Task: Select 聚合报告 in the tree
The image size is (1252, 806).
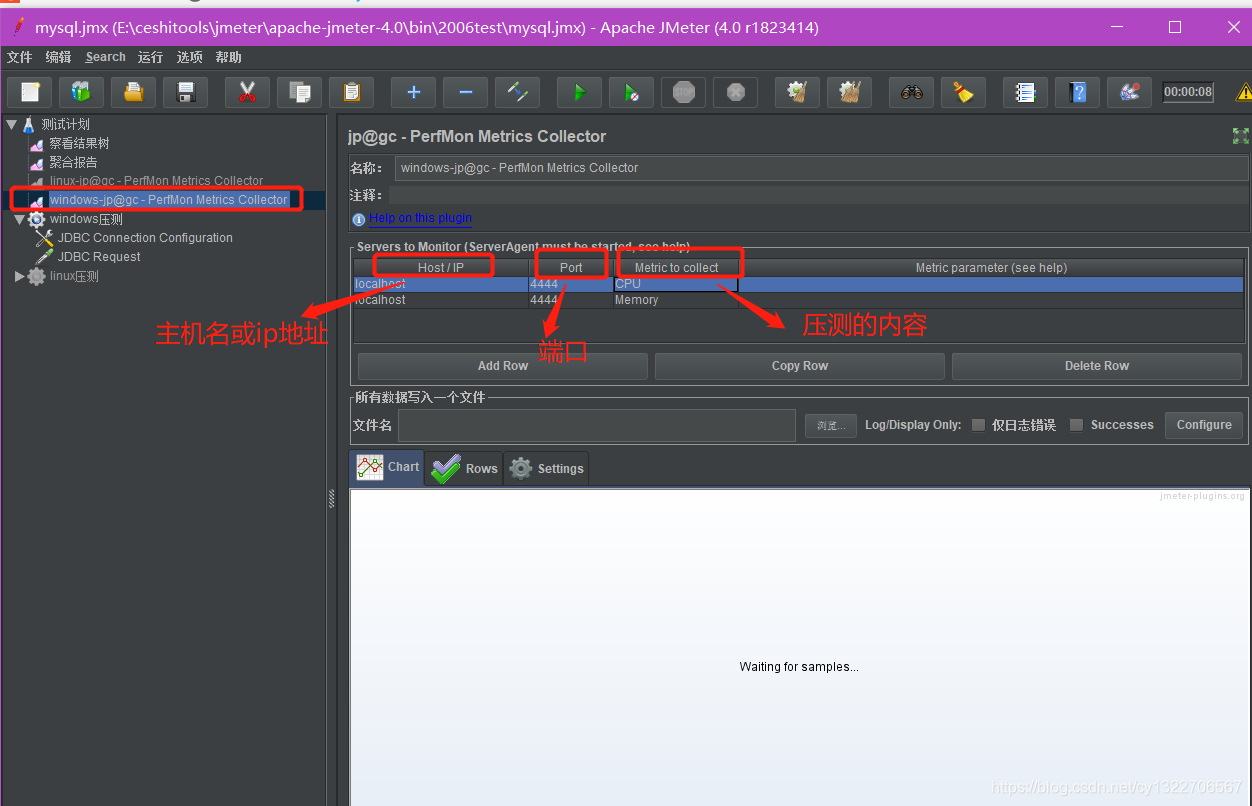Action: 73,162
